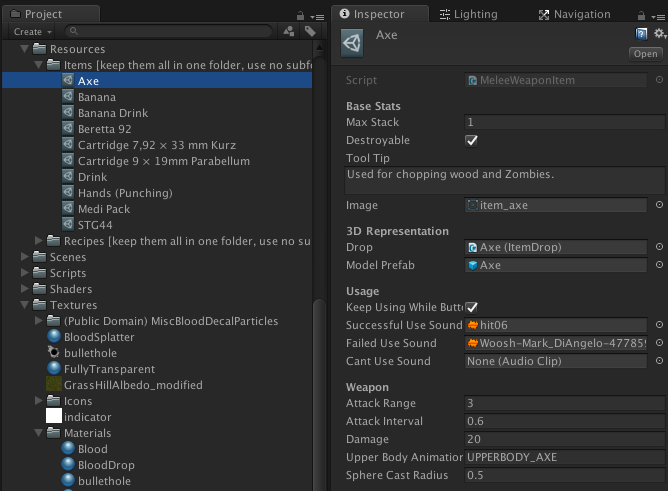Uncheck Keep Using While Button checkbox
The width and height of the screenshot is (668, 491).
(472, 307)
